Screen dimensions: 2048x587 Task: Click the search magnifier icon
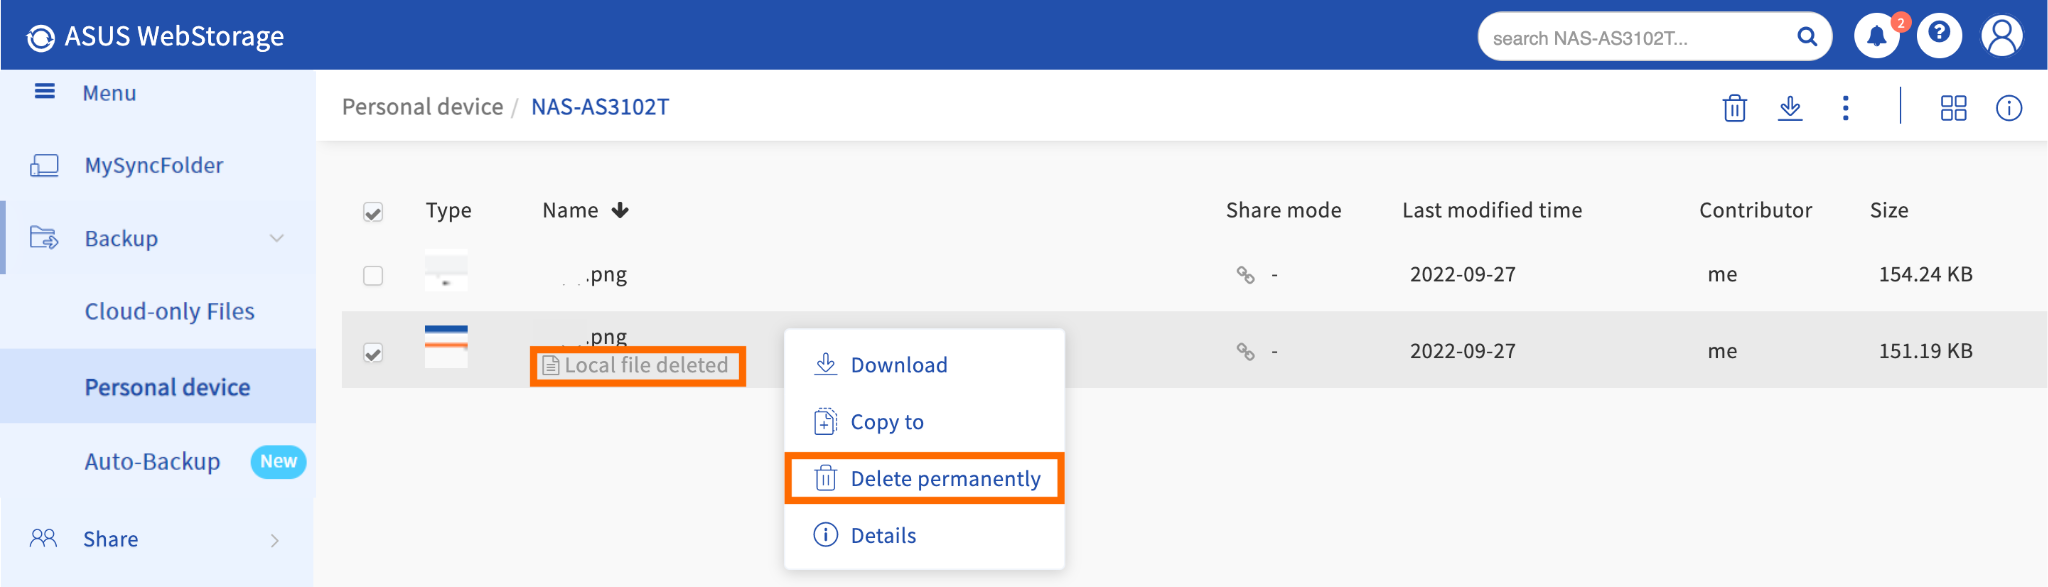pyautogui.click(x=1807, y=37)
